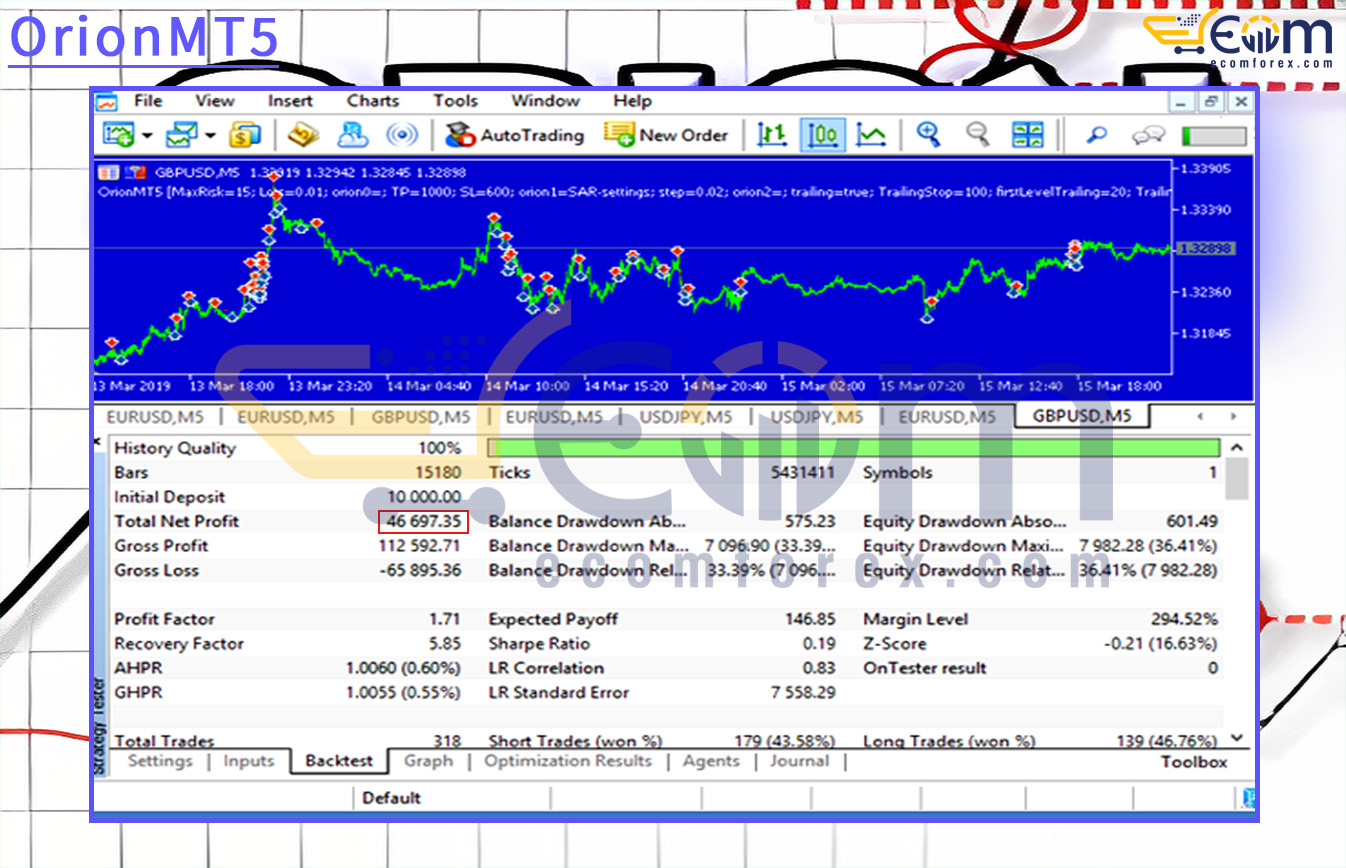
Task: Open the Profiles toolbar icon
Action: tap(182, 135)
